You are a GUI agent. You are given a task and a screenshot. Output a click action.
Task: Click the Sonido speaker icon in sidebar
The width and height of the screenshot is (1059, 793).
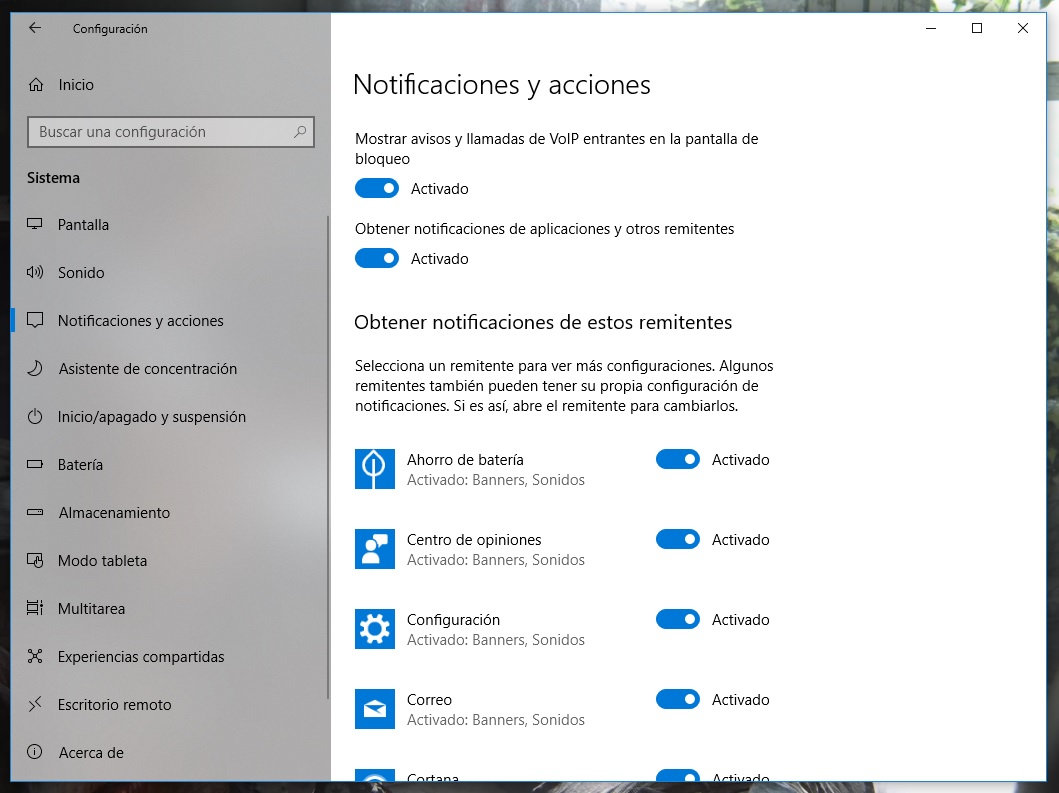point(35,273)
